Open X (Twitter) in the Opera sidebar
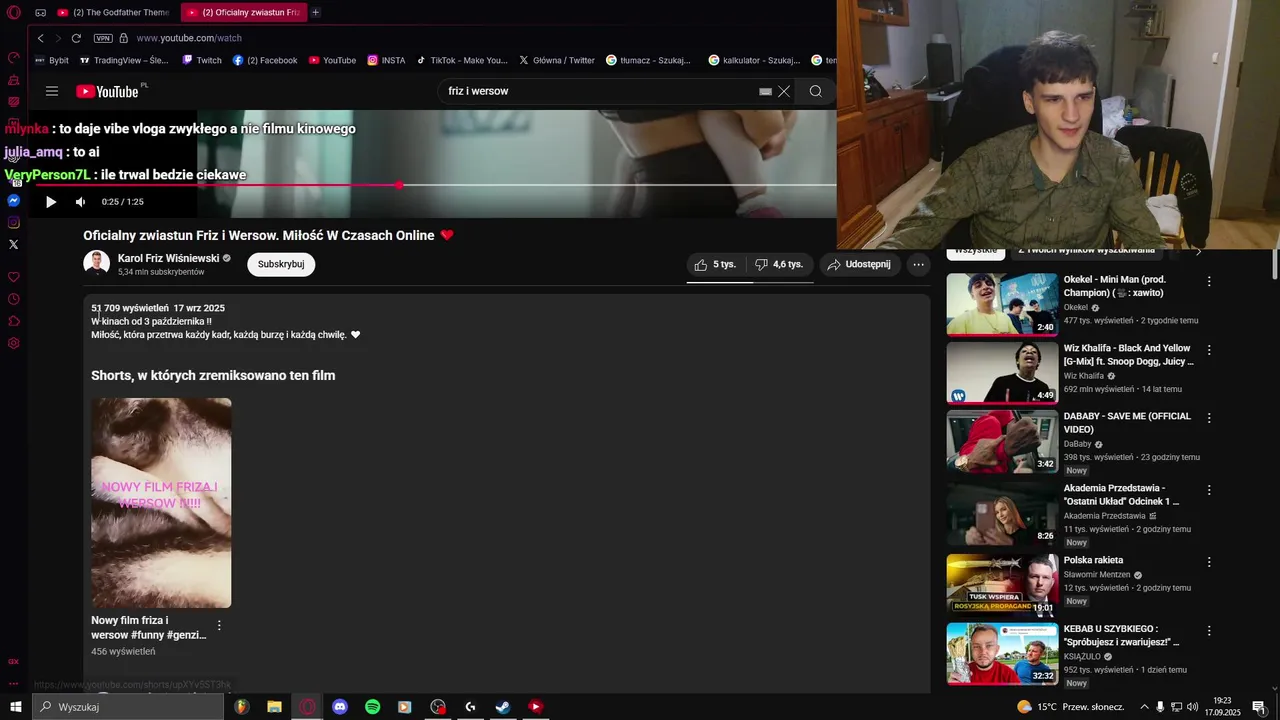The width and height of the screenshot is (1280, 720). [x=14, y=244]
